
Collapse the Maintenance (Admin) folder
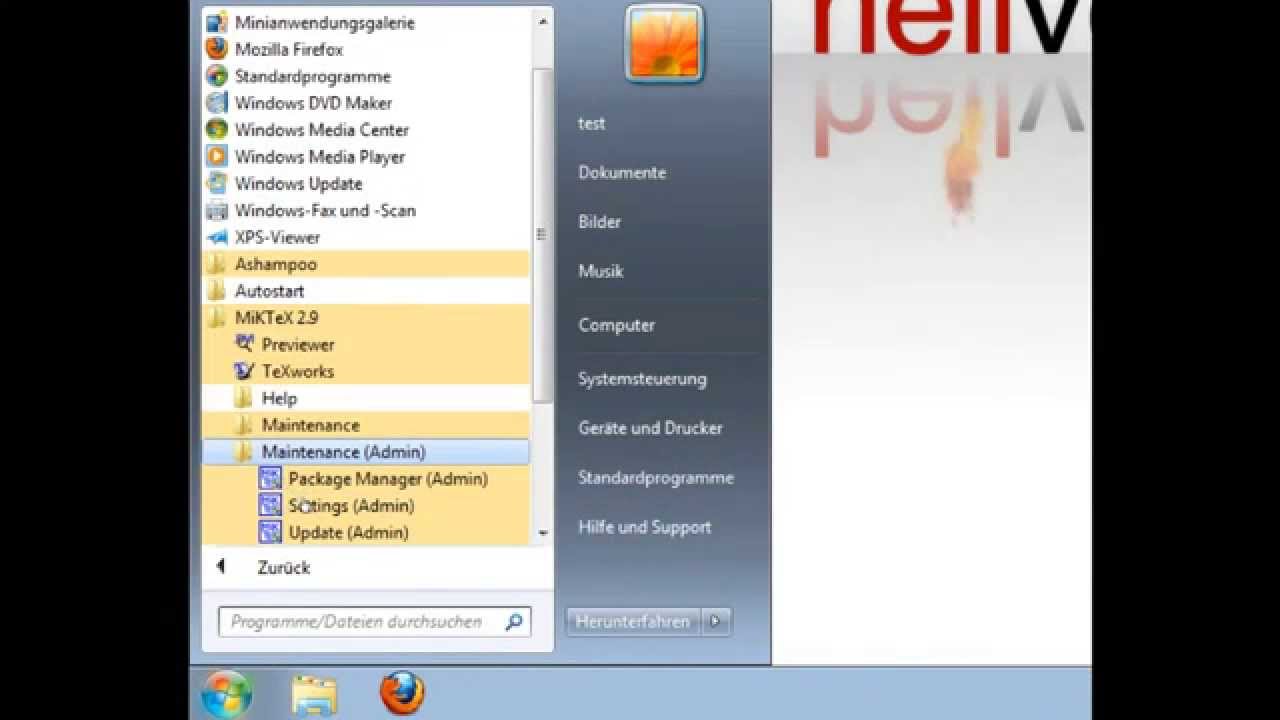(x=366, y=452)
